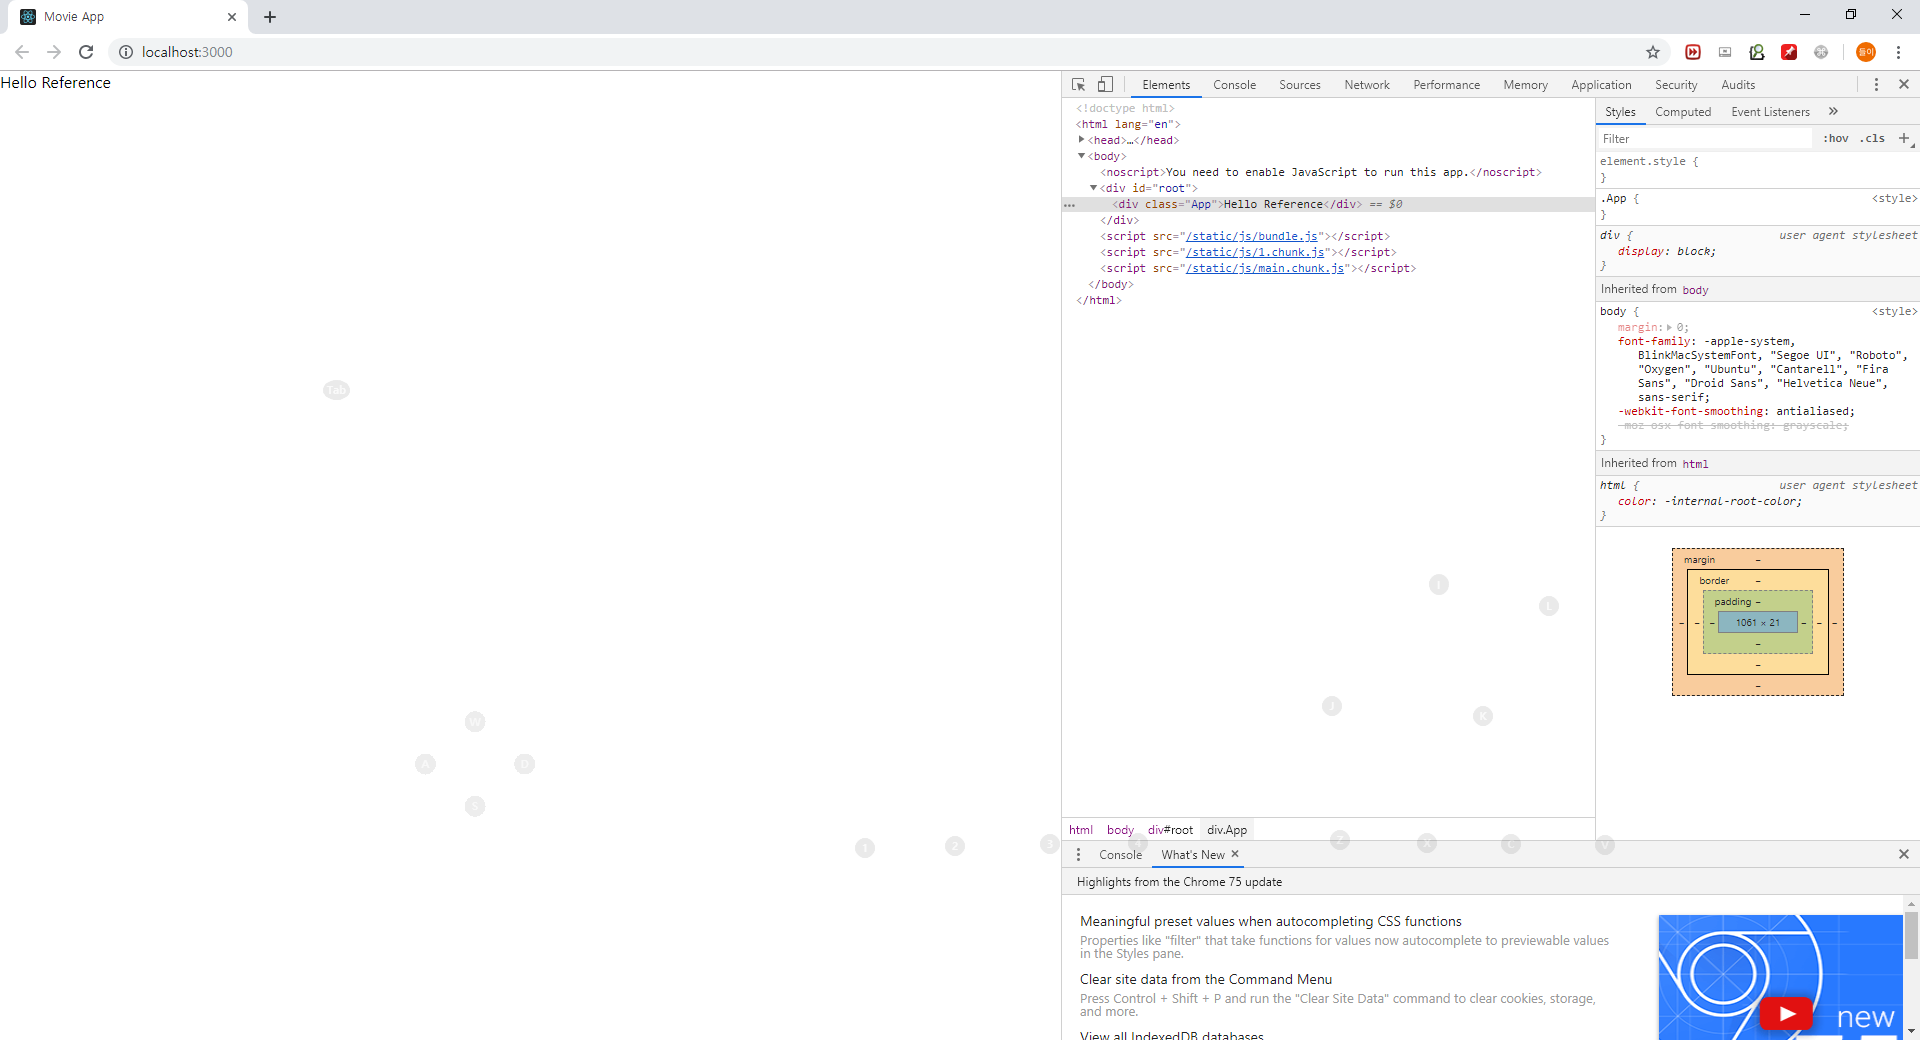Open the Application tab

pyautogui.click(x=1601, y=85)
